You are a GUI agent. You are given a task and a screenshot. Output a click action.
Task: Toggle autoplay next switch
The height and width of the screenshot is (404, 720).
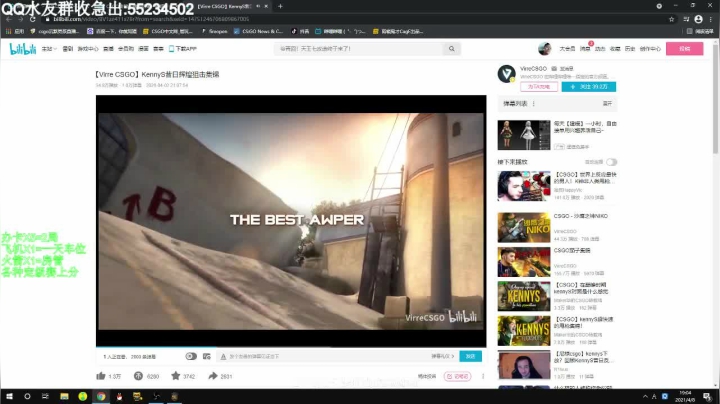click(611, 162)
